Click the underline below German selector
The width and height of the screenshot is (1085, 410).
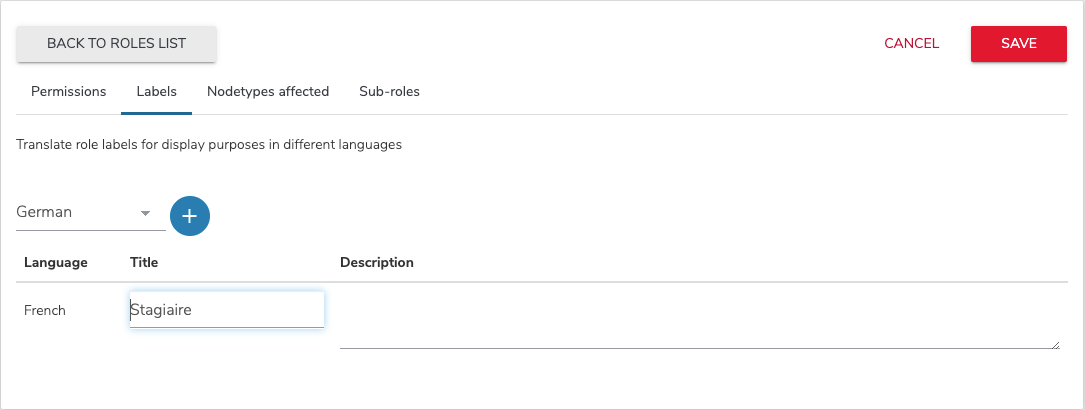(x=91, y=230)
